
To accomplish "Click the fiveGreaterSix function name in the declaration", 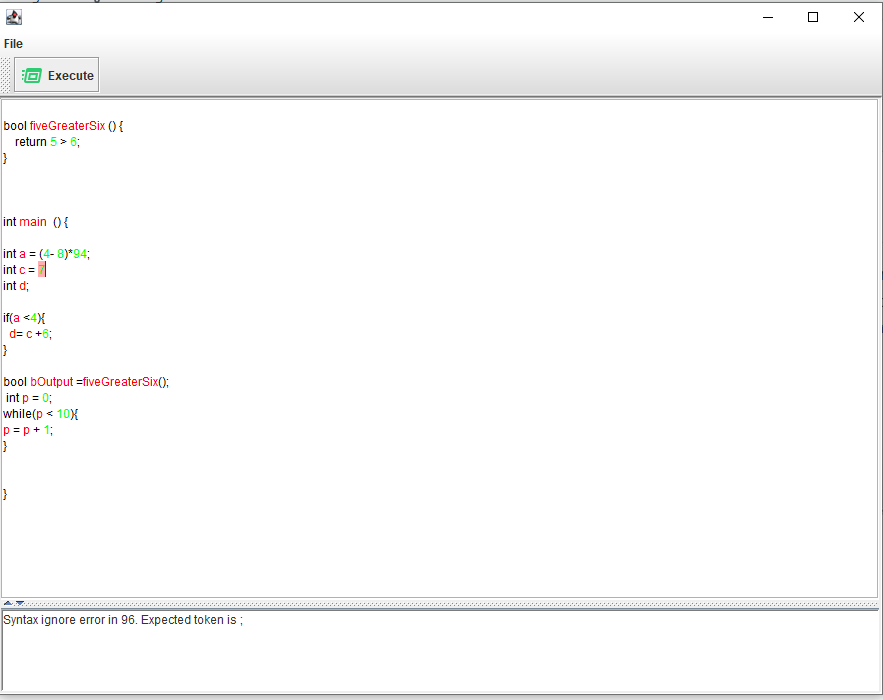I will point(67,126).
